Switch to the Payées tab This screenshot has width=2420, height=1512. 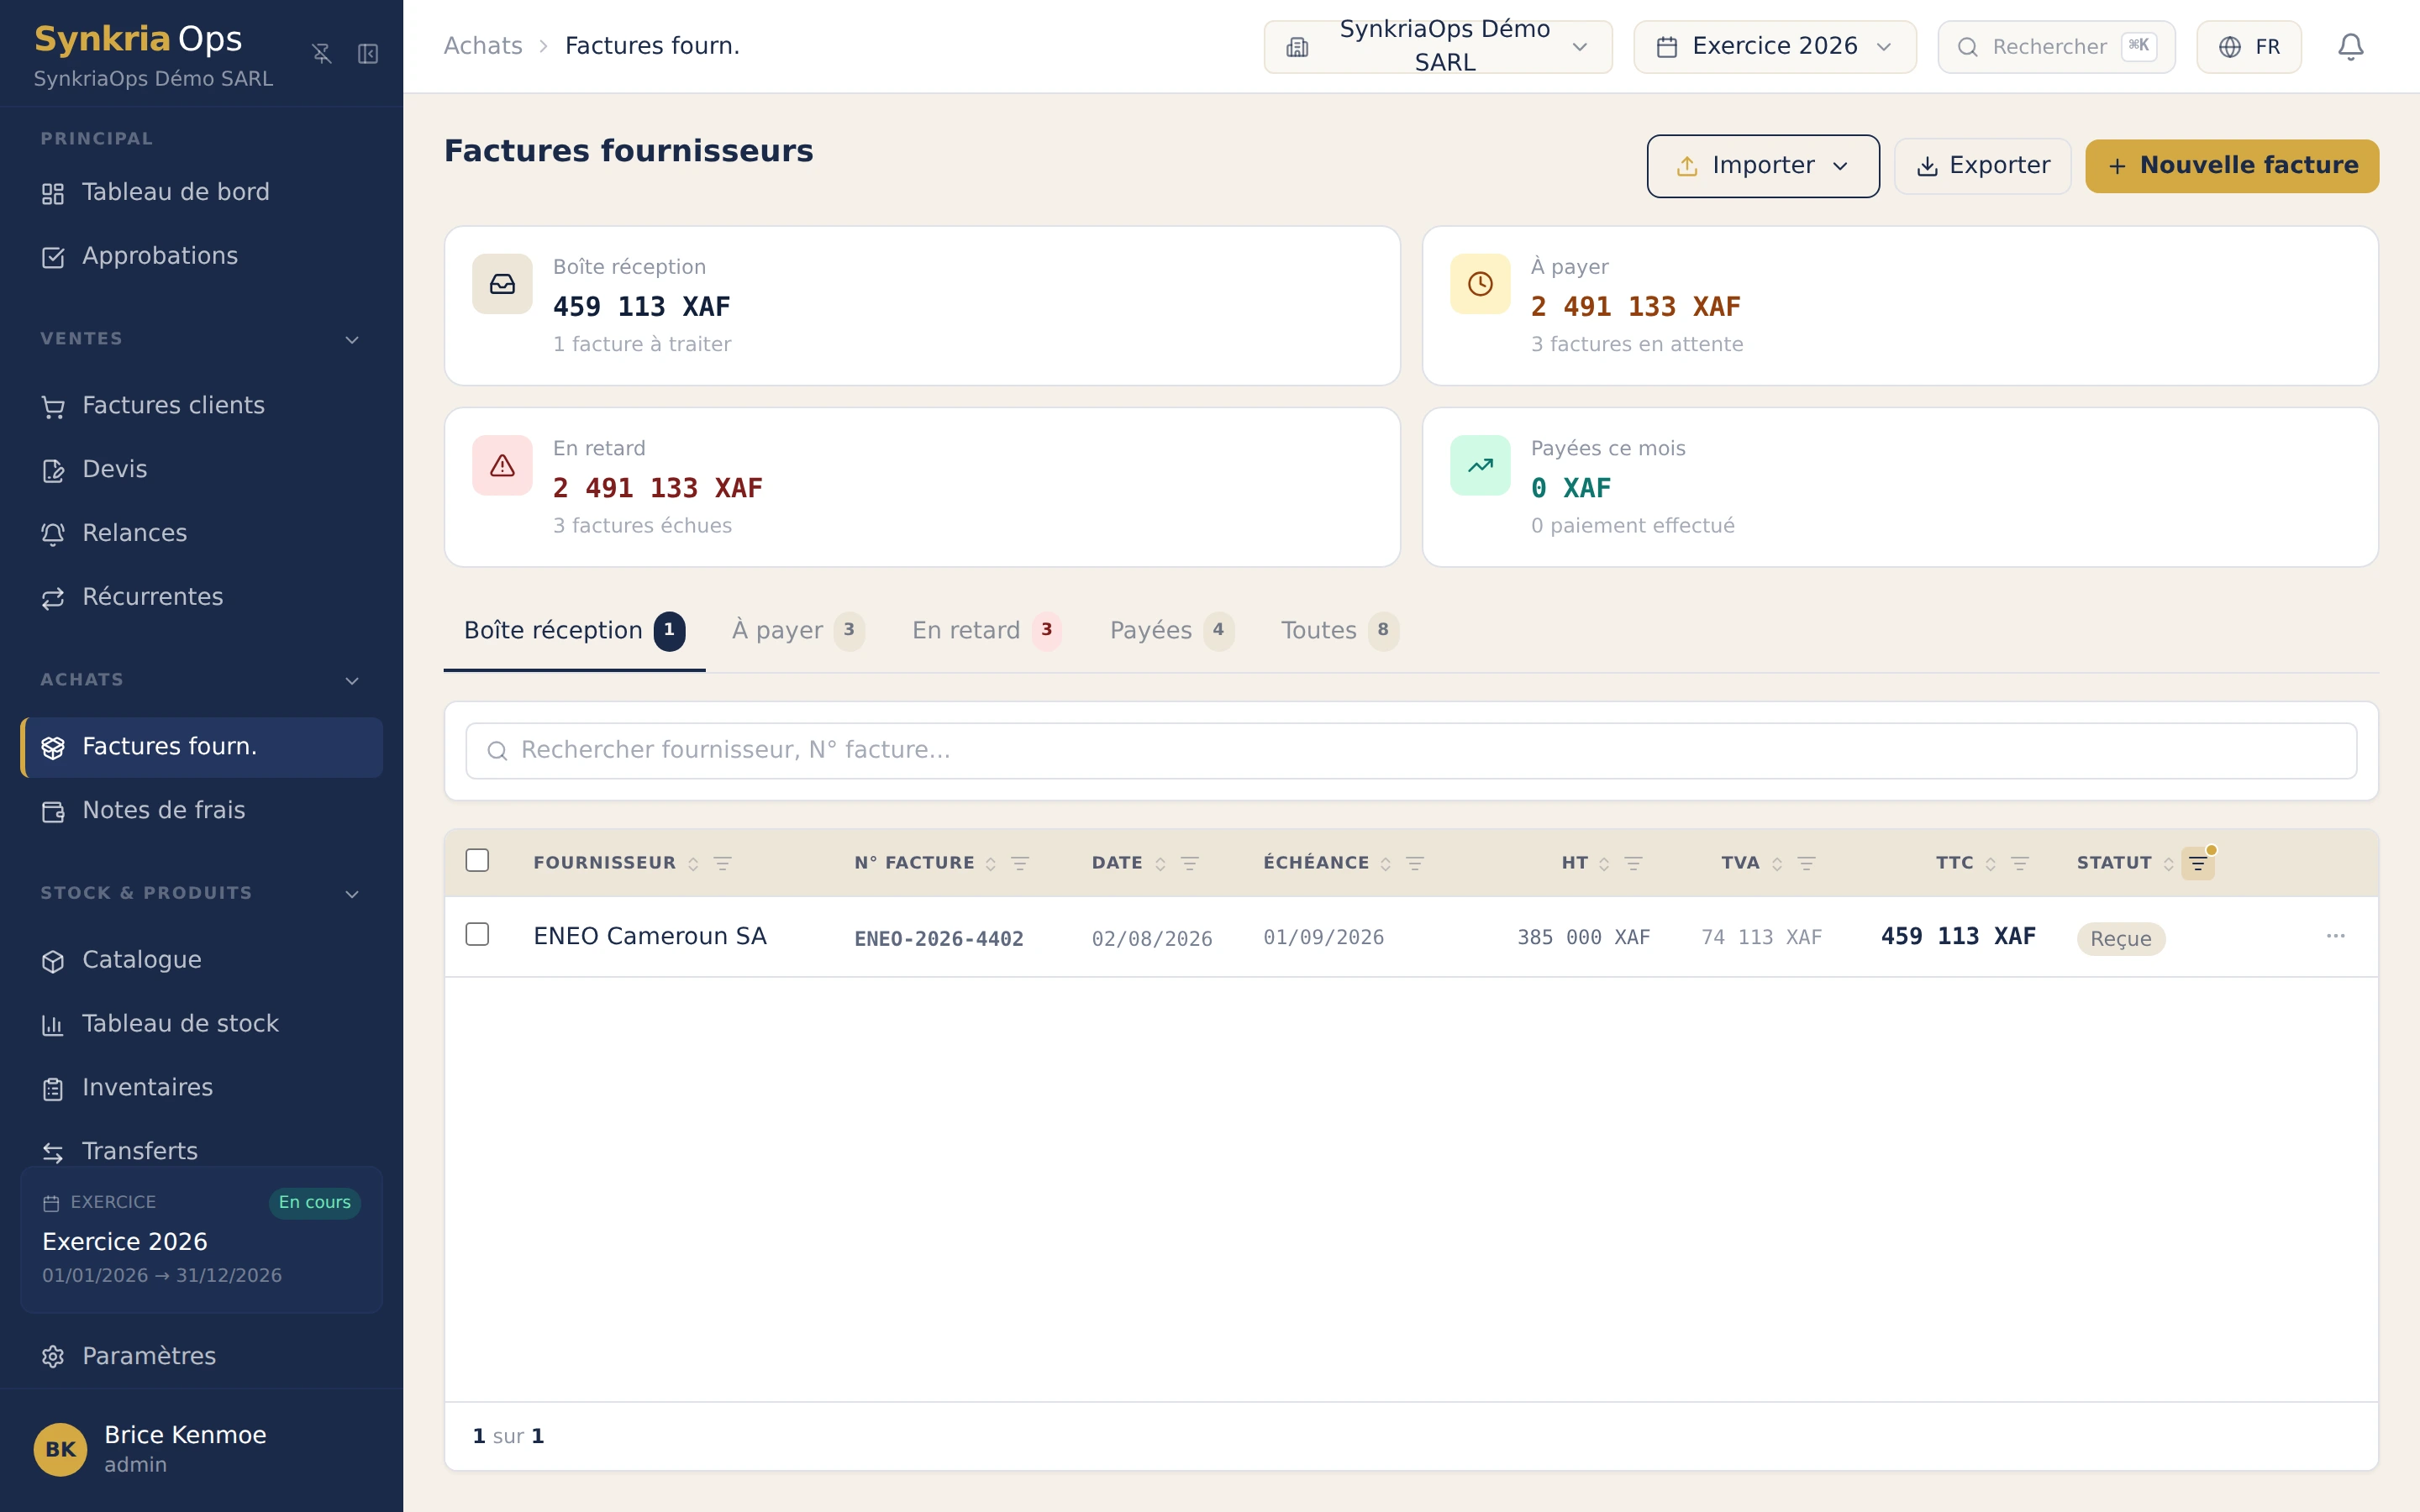point(1171,631)
